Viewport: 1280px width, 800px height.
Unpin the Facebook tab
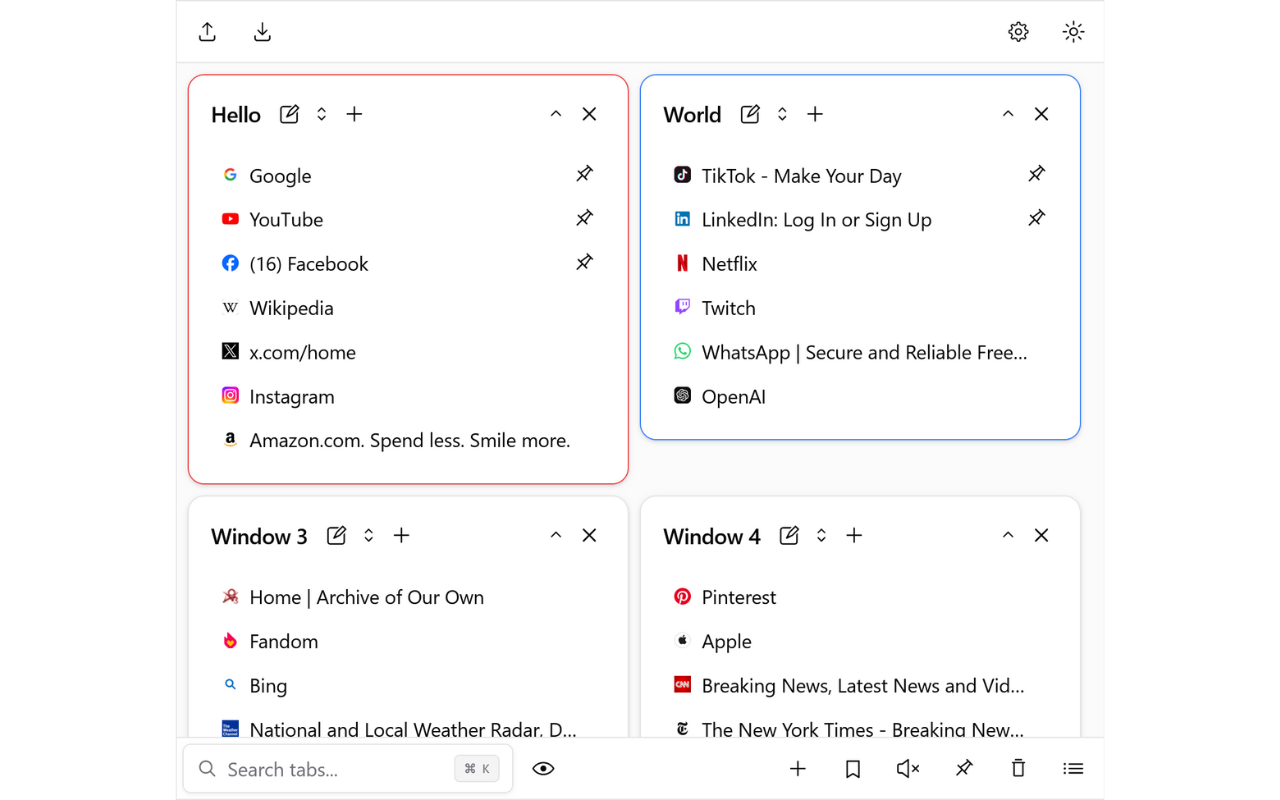(x=584, y=262)
